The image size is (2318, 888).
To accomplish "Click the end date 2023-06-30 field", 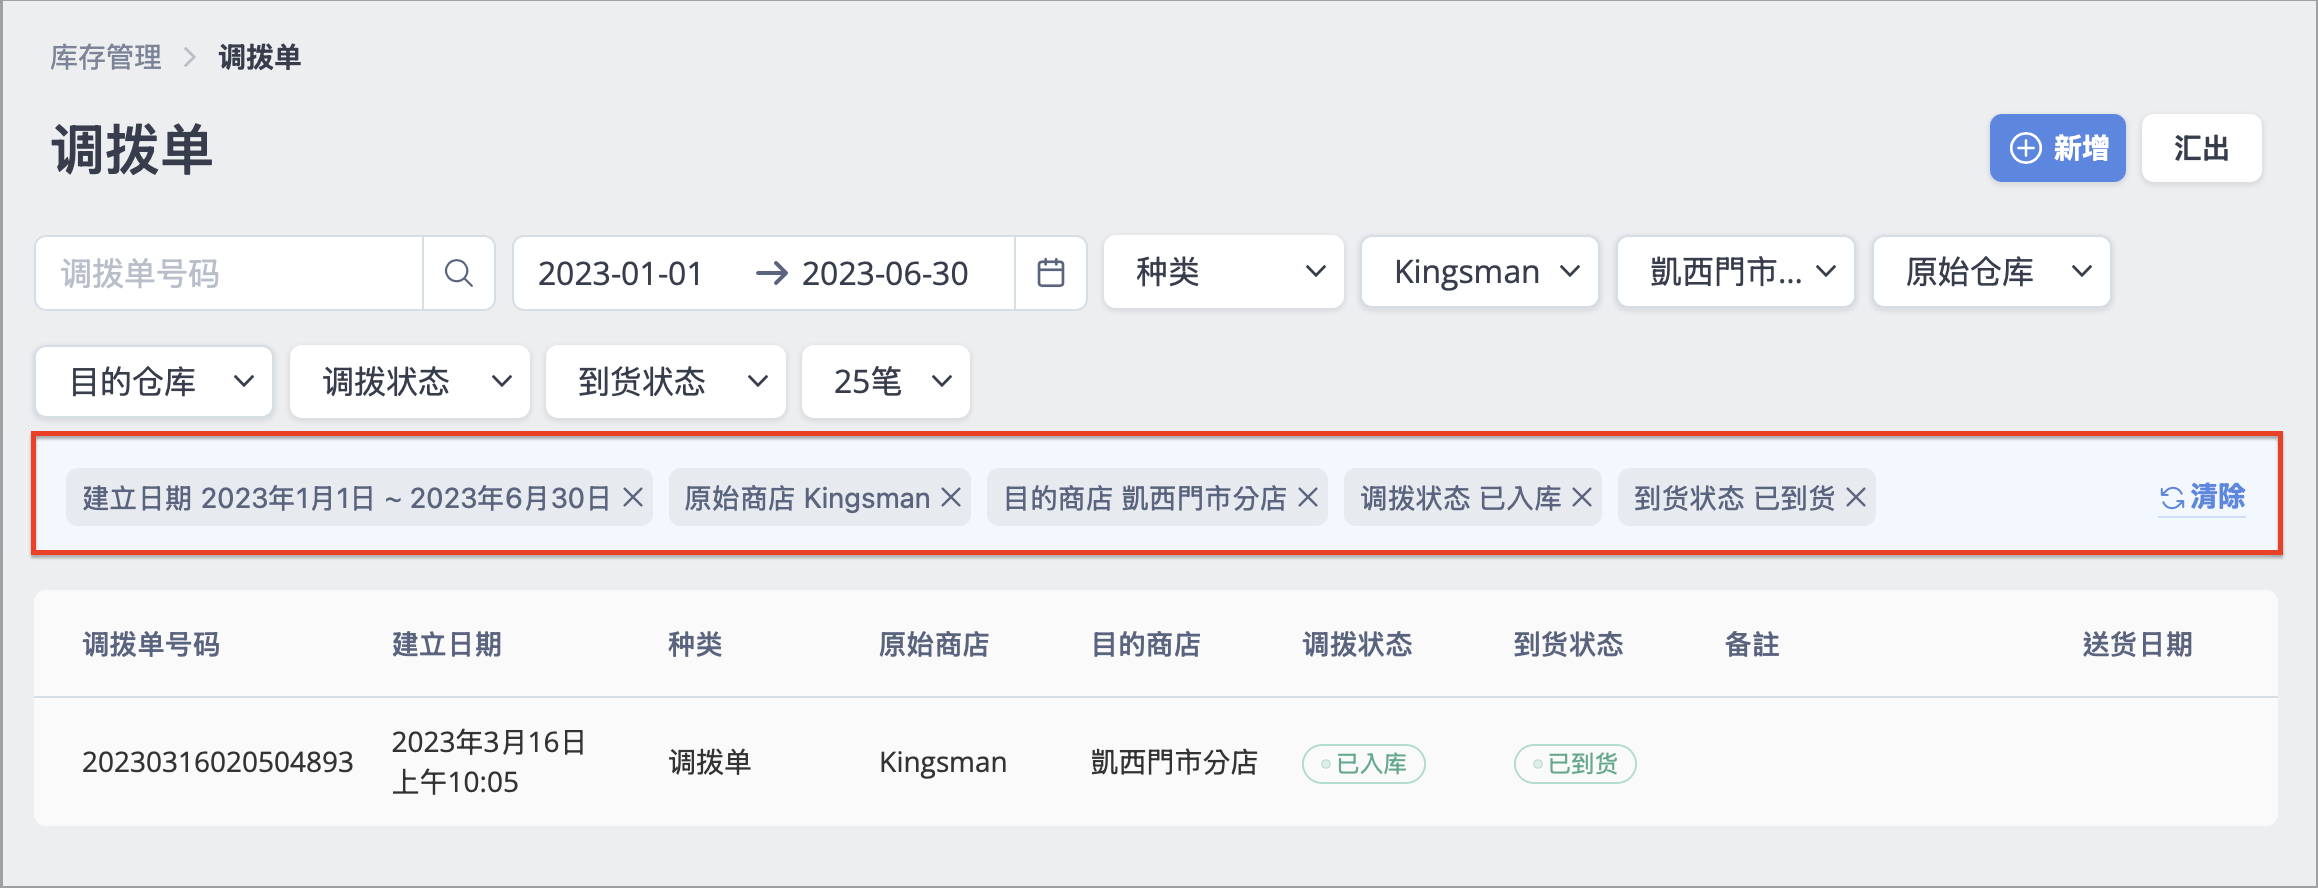I will [885, 273].
